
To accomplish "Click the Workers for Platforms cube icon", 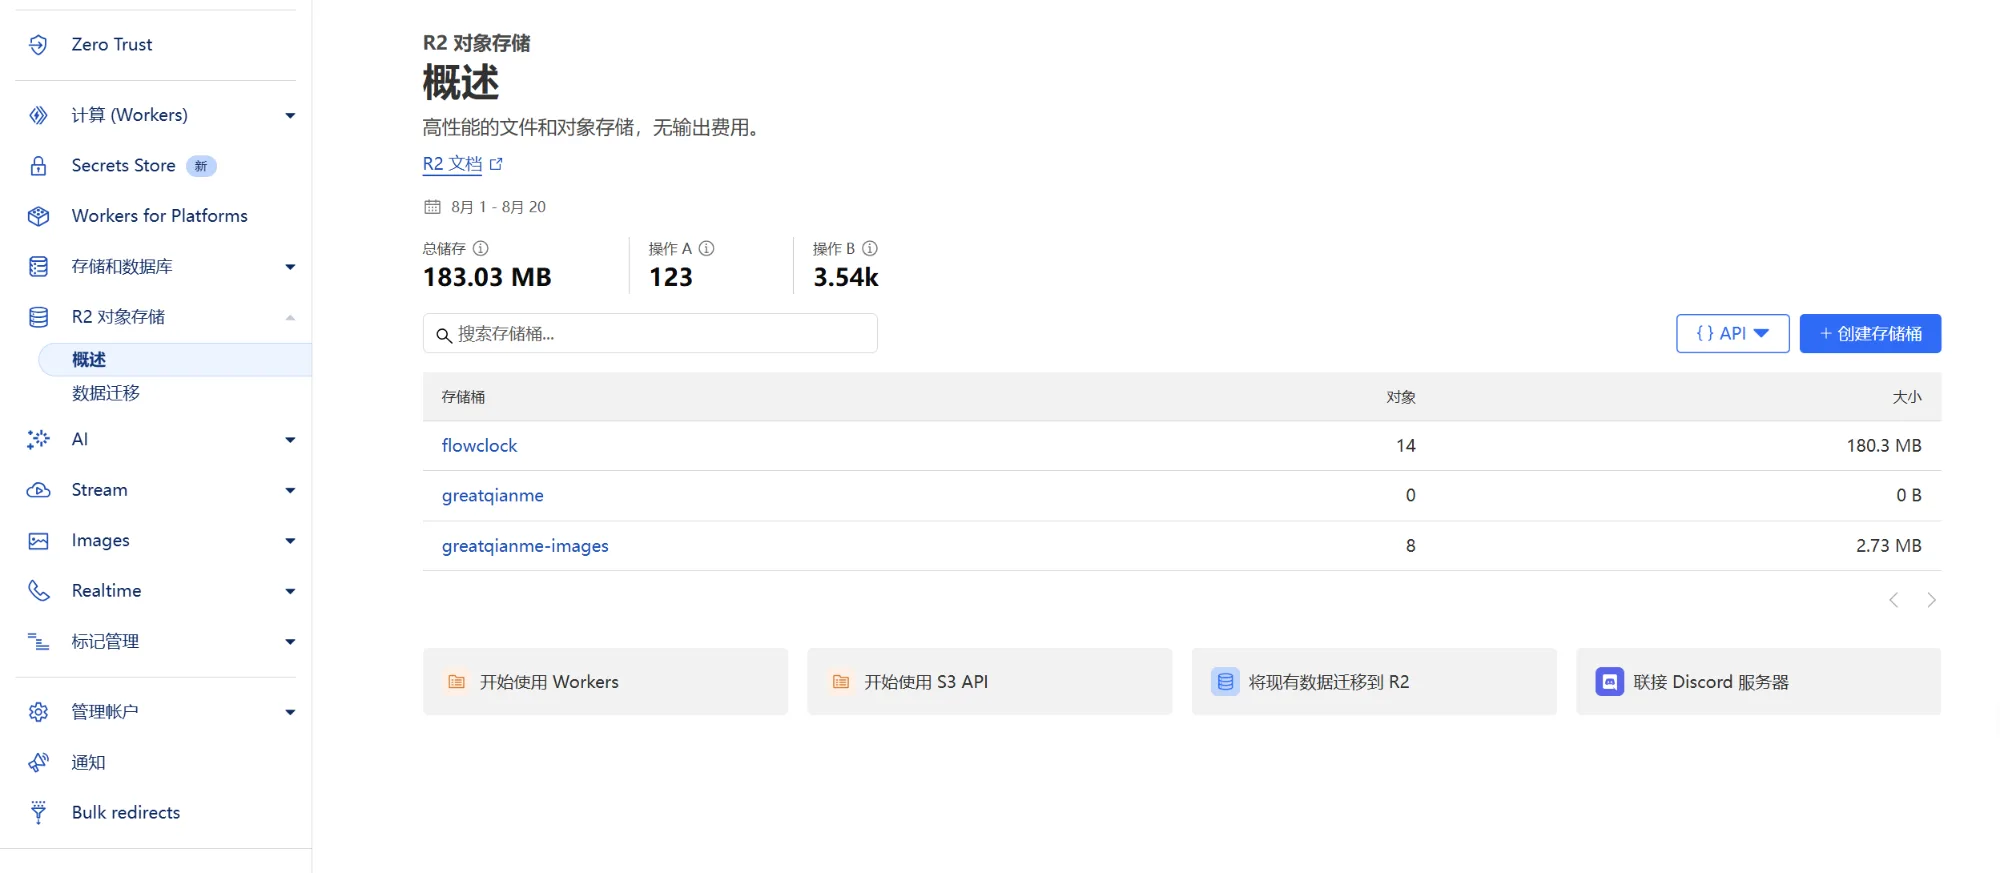I will point(38,216).
